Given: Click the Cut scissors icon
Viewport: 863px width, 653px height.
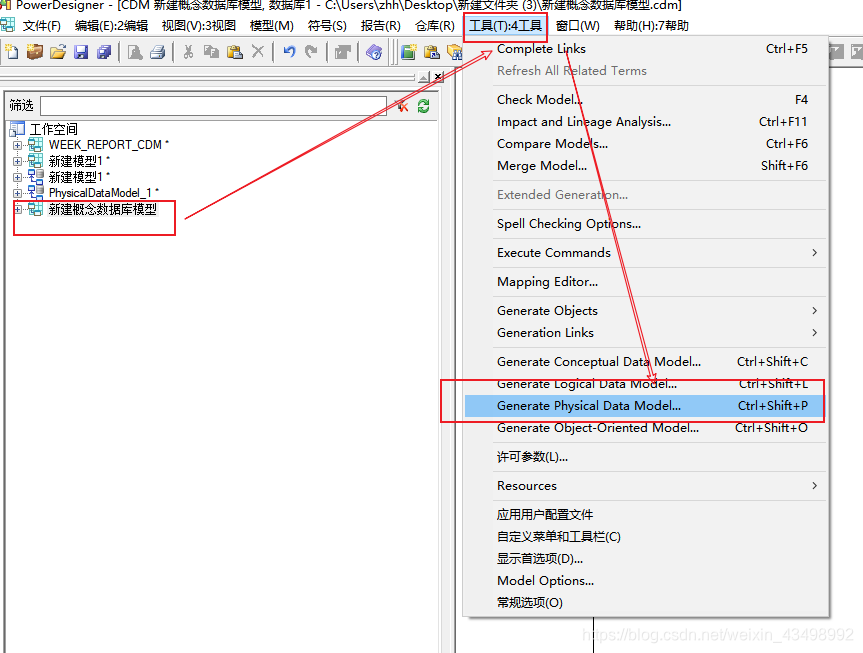Looking at the screenshot, I should click(188, 52).
